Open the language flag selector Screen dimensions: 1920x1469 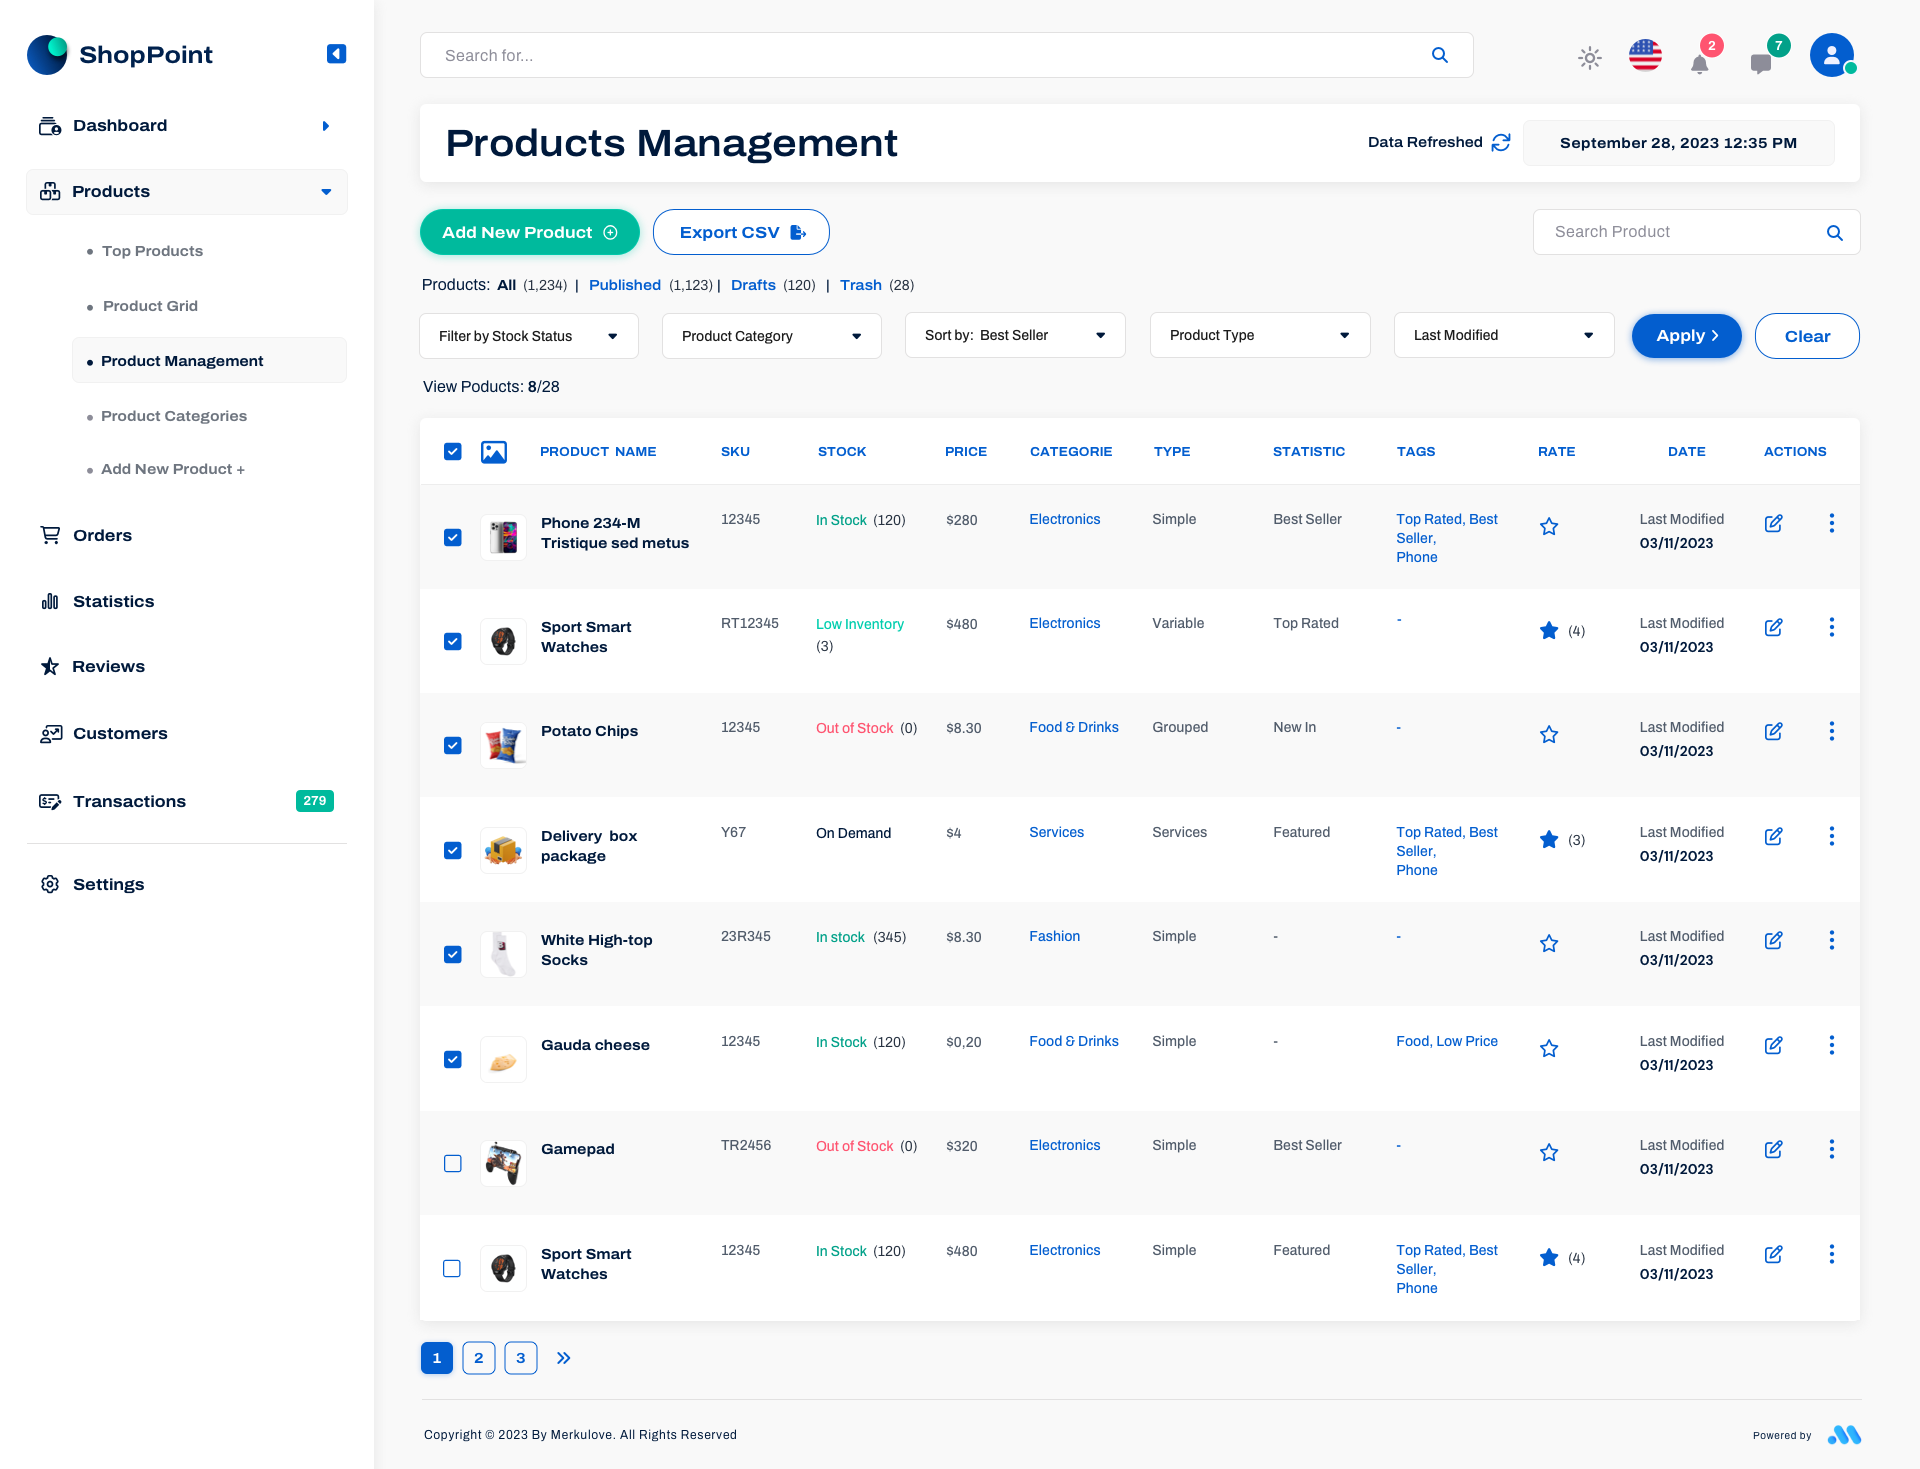[x=1645, y=55]
